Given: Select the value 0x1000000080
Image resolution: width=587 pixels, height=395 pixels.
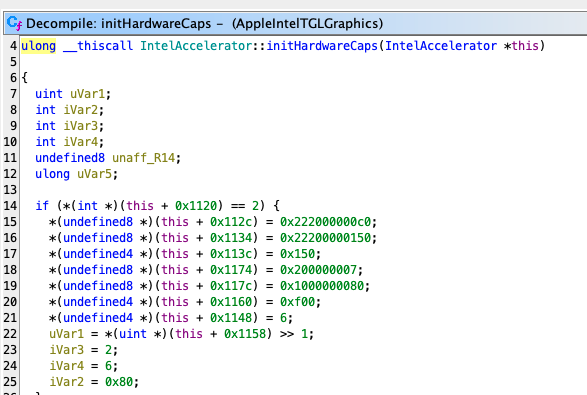Looking at the screenshot, I should click(x=322, y=286).
